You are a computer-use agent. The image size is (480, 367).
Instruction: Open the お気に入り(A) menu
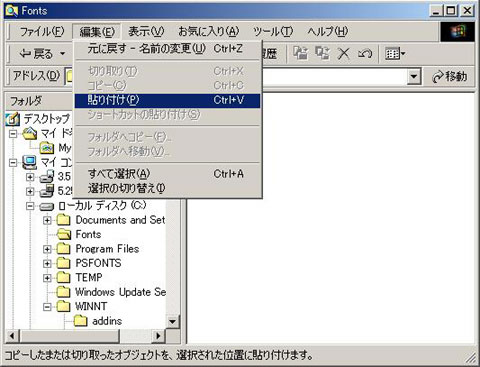[x=209, y=32]
